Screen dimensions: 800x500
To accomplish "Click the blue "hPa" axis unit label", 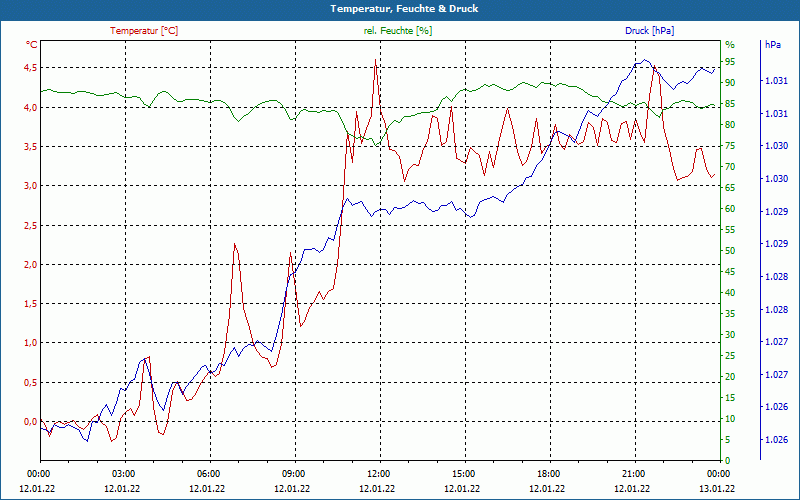I will pyautogui.click(x=772, y=44).
